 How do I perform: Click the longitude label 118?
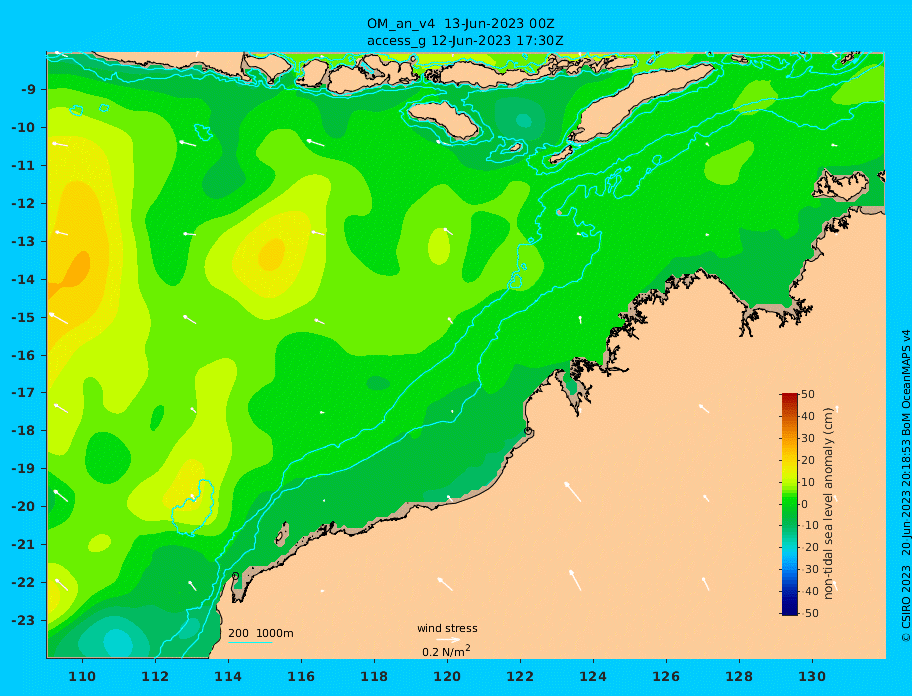click(x=374, y=677)
